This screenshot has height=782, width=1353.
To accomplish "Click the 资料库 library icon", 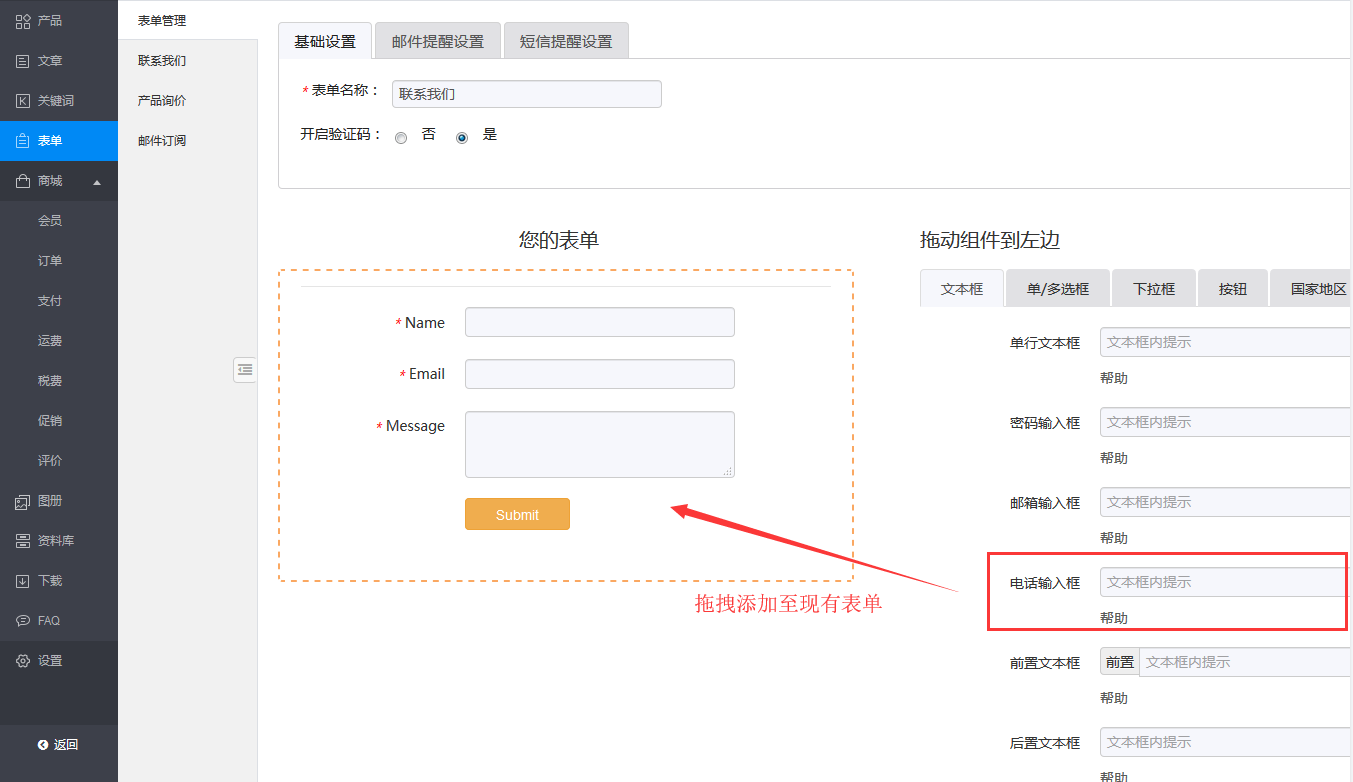I will 22,541.
